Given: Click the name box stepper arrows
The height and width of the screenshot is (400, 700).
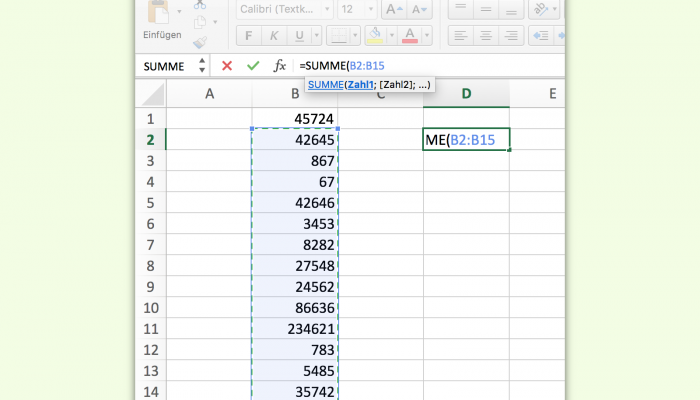Looking at the screenshot, I should point(202,66).
